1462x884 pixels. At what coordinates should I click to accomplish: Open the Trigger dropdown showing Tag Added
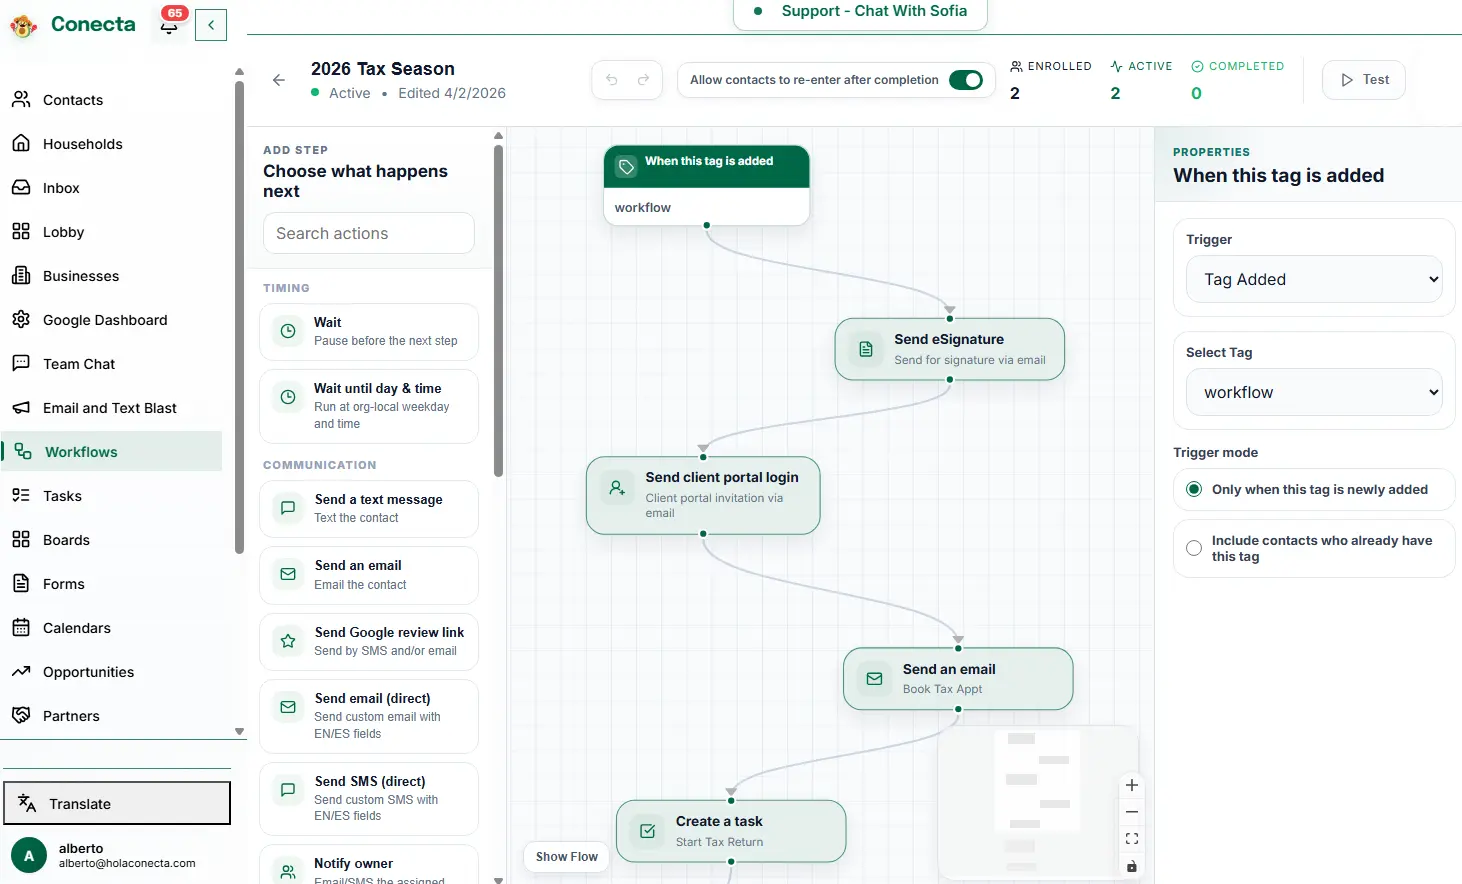point(1313,279)
